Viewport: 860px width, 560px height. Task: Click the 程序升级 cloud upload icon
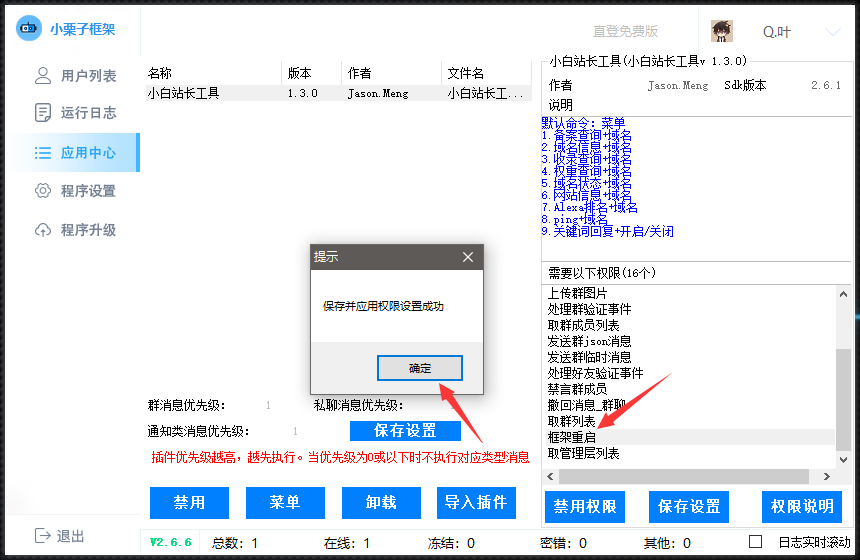coord(43,230)
